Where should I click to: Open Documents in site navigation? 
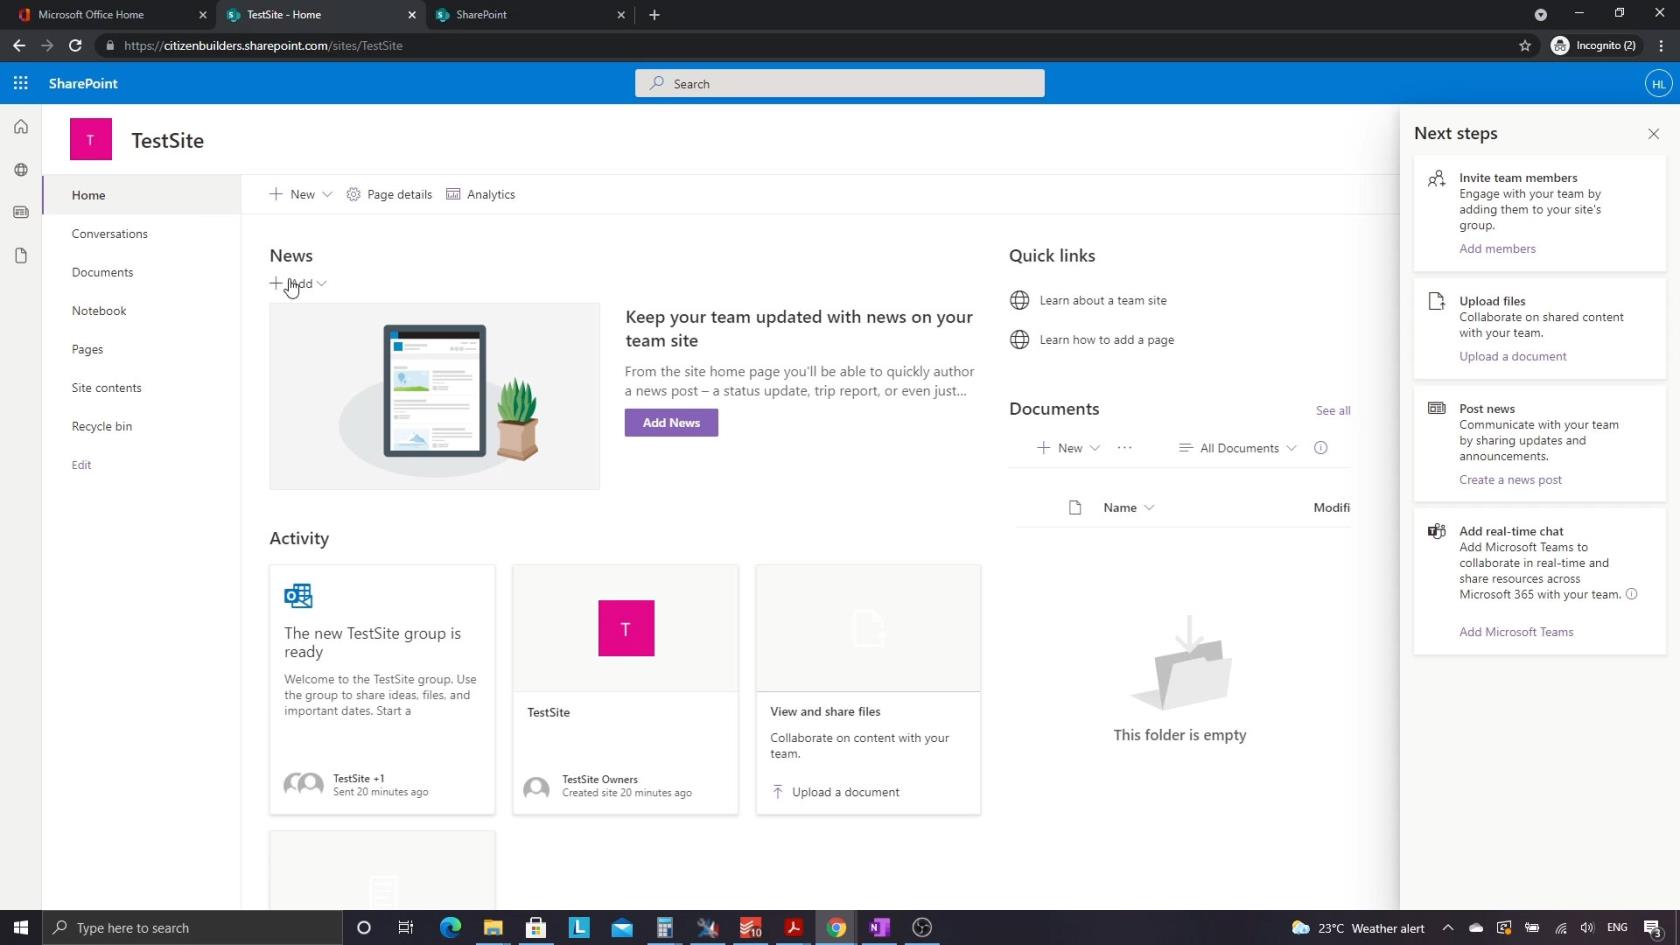pos(102,272)
